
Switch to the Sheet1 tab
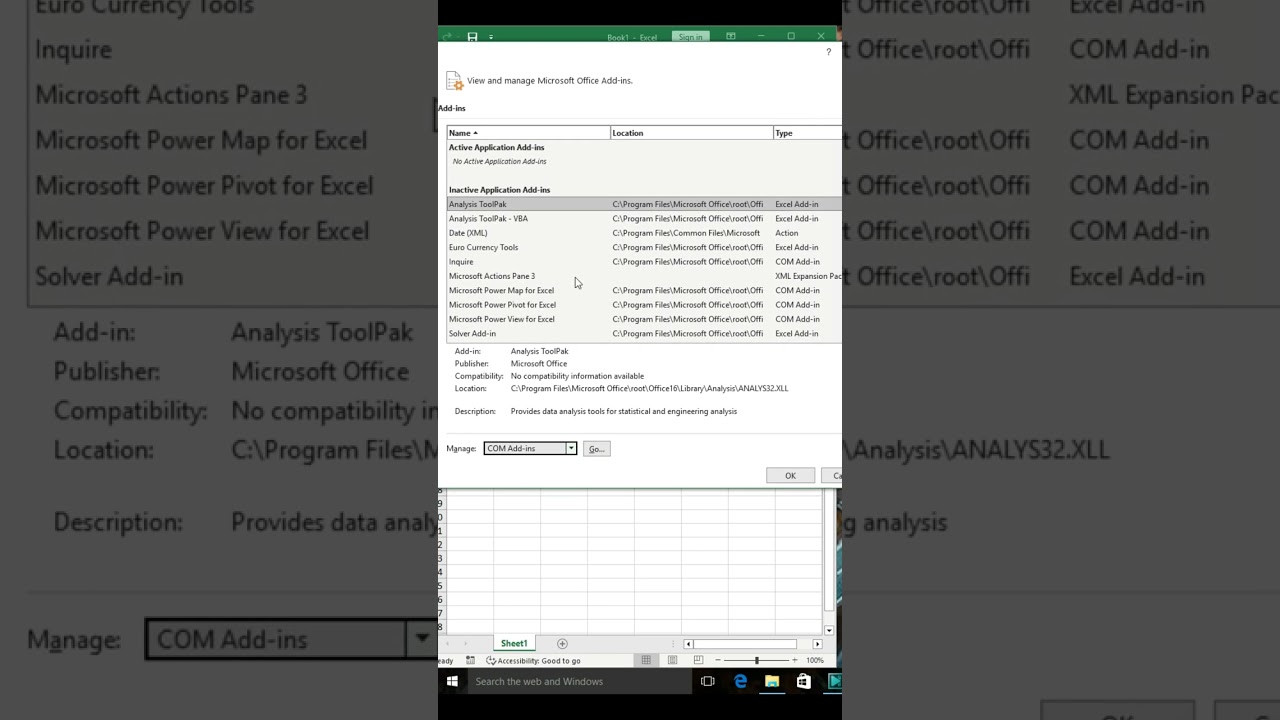pyautogui.click(x=514, y=644)
